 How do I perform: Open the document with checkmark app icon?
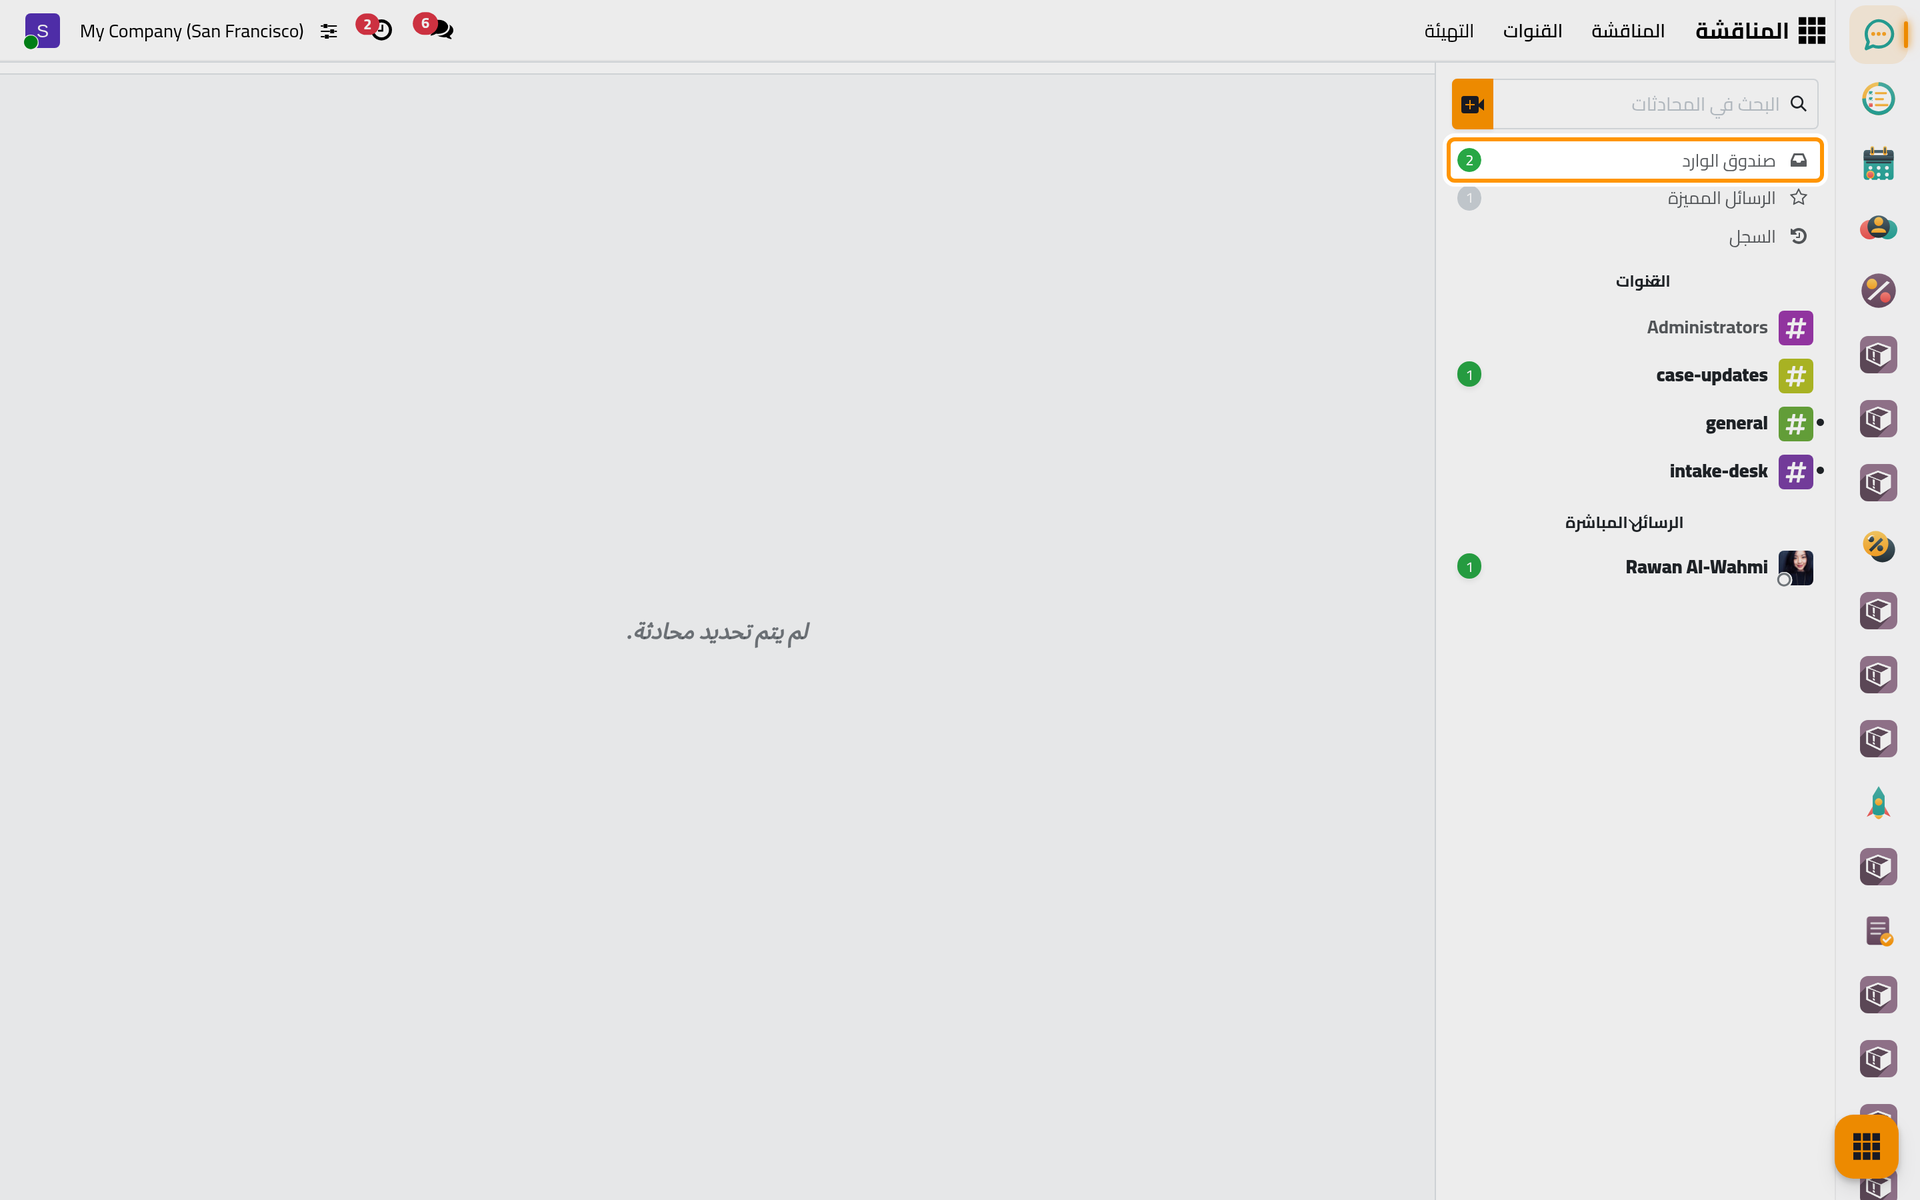tap(1878, 931)
